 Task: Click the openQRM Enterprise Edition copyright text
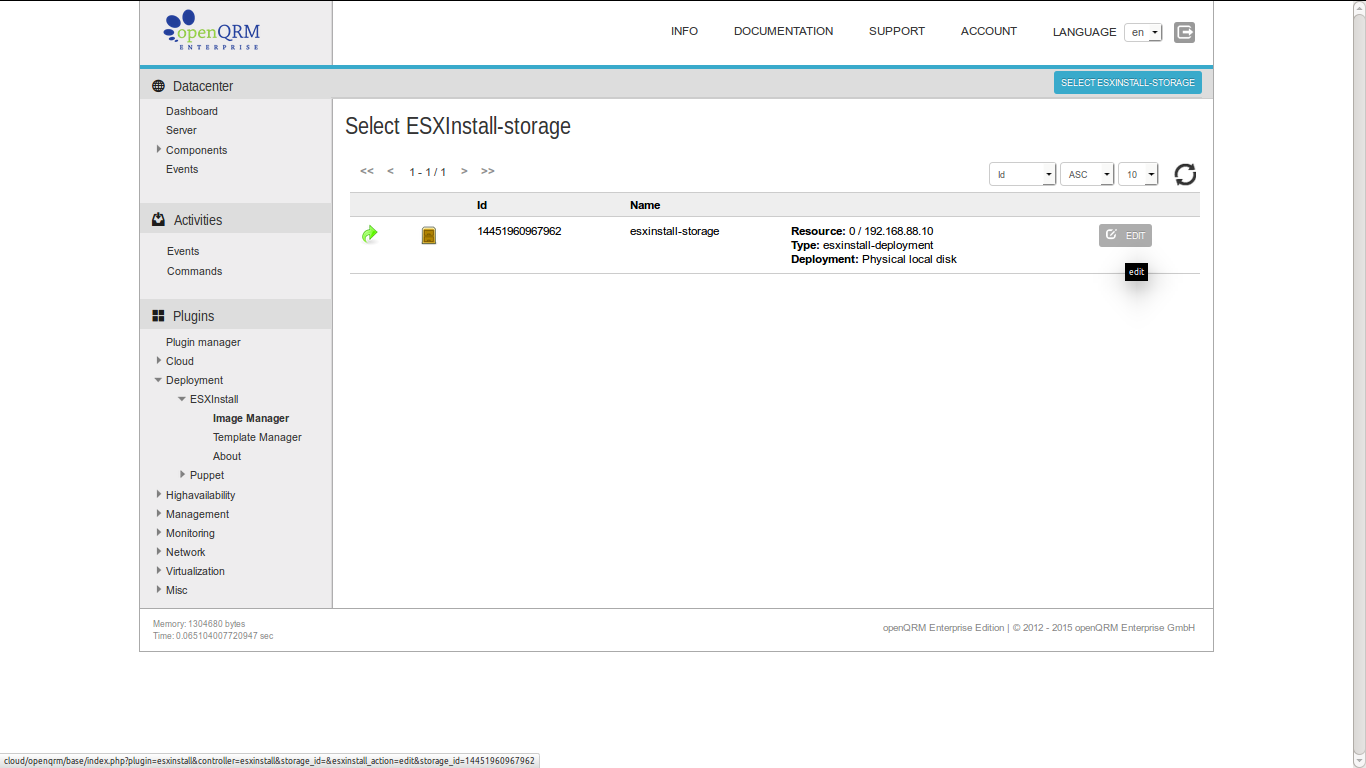coord(1039,628)
